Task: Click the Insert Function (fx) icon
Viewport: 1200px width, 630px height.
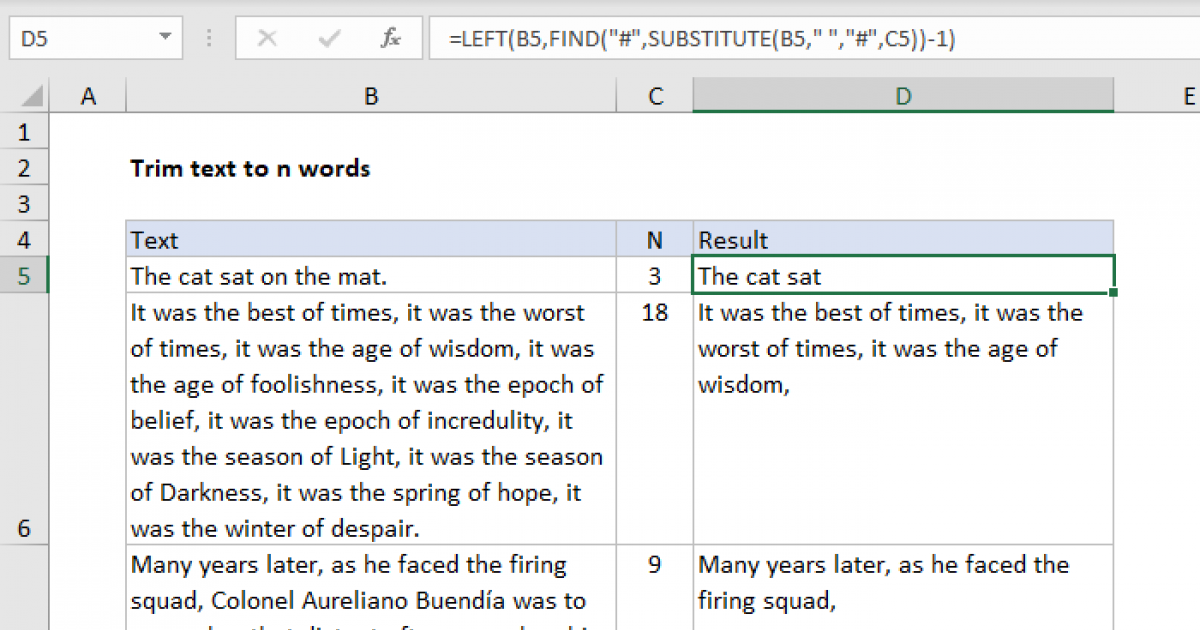Action: tap(390, 38)
